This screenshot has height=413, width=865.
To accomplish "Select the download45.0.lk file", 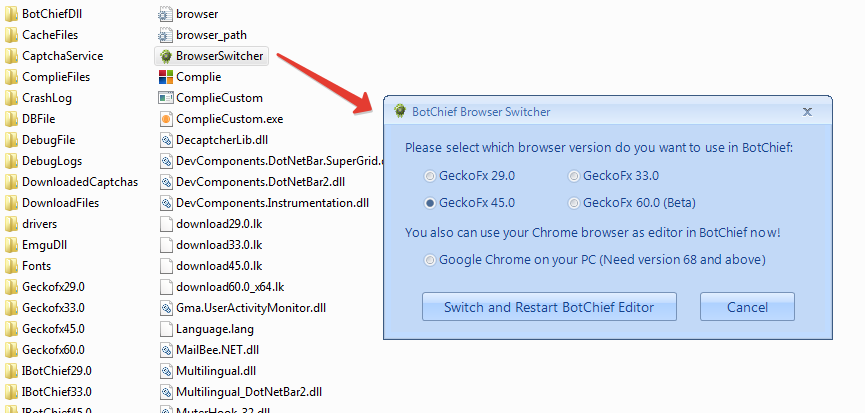I will pos(218,266).
